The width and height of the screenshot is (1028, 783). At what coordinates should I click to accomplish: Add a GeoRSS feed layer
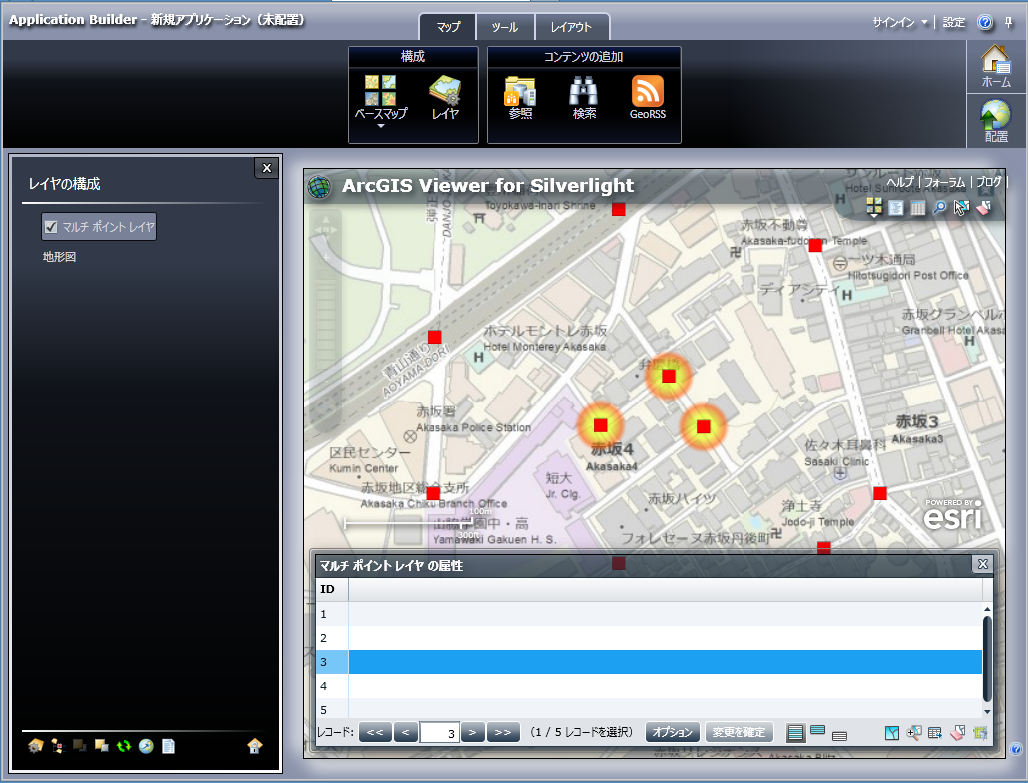tap(648, 98)
